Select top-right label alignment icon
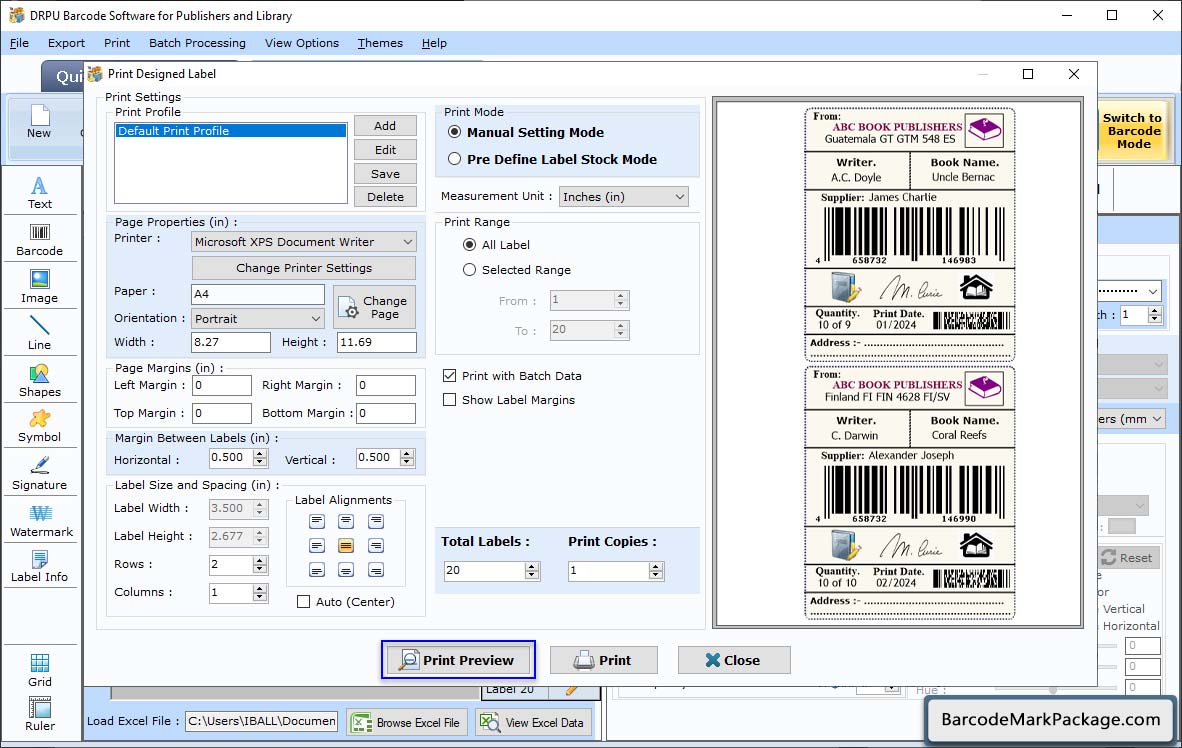The width and height of the screenshot is (1182, 748). pyautogui.click(x=375, y=521)
